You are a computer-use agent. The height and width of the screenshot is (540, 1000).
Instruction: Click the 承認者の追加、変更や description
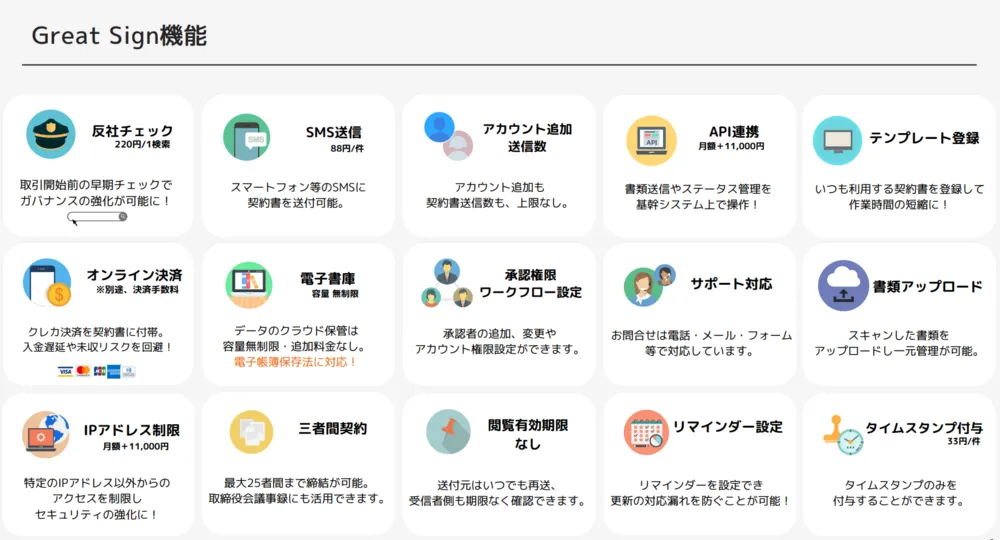pos(499,333)
